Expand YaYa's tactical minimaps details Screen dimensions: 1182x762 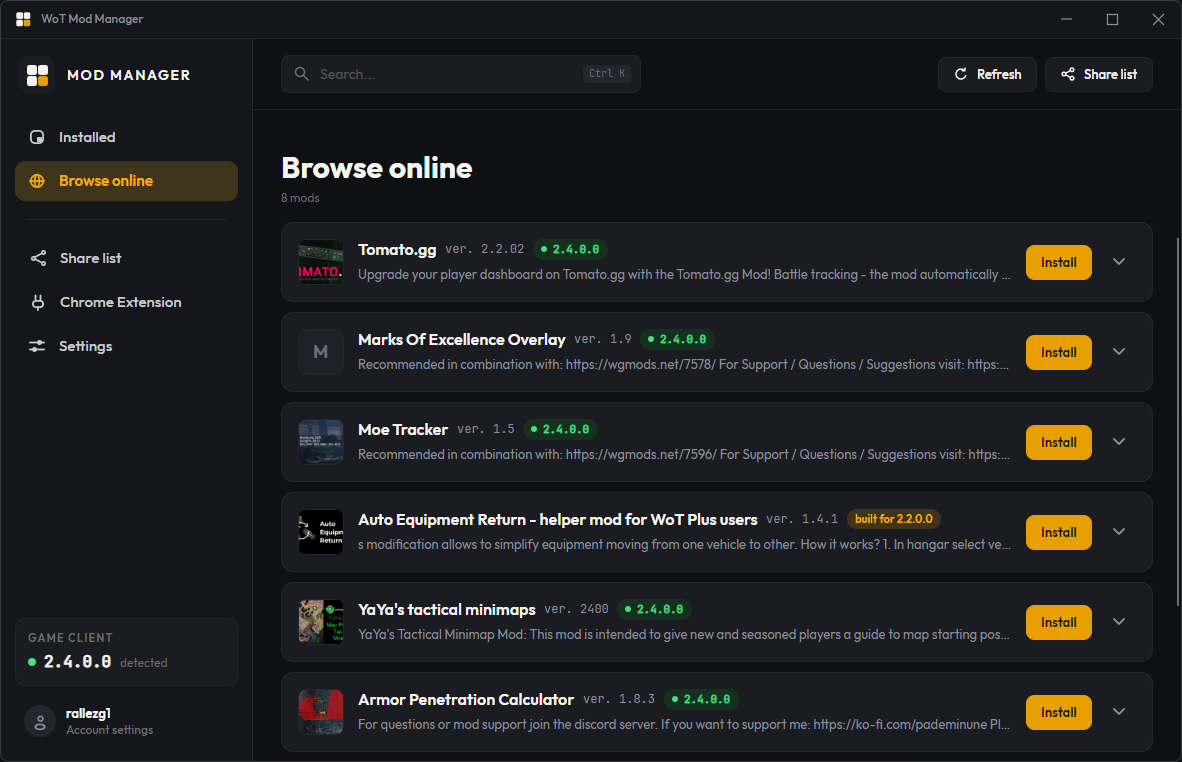point(1119,622)
